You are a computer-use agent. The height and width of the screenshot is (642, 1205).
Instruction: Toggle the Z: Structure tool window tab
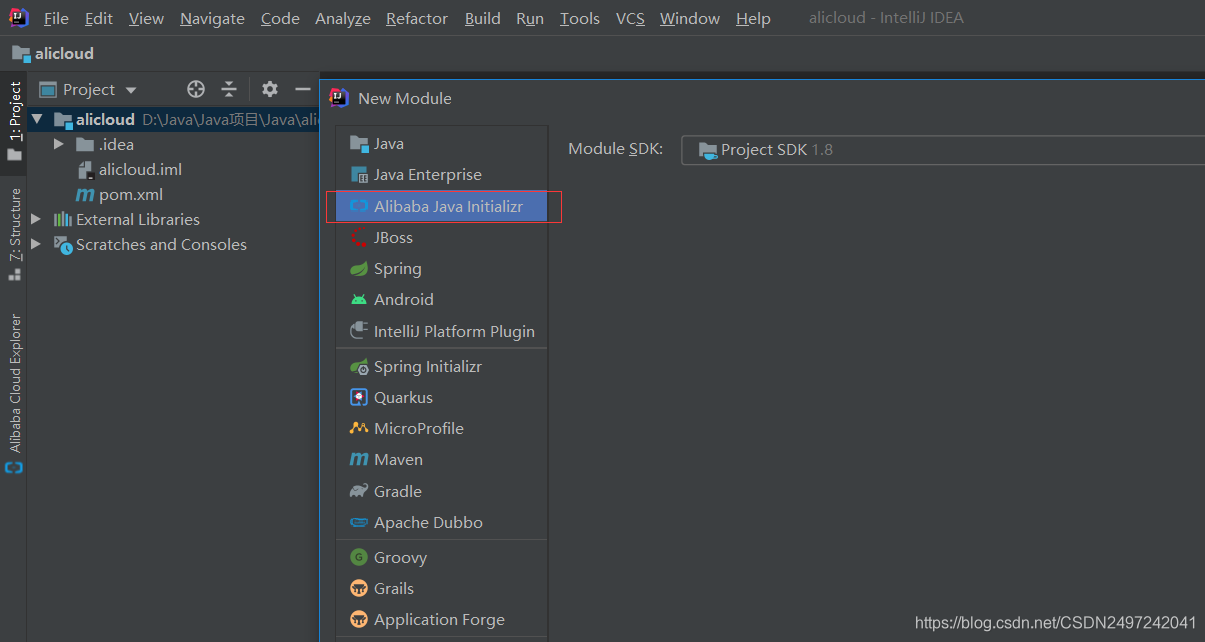14,233
